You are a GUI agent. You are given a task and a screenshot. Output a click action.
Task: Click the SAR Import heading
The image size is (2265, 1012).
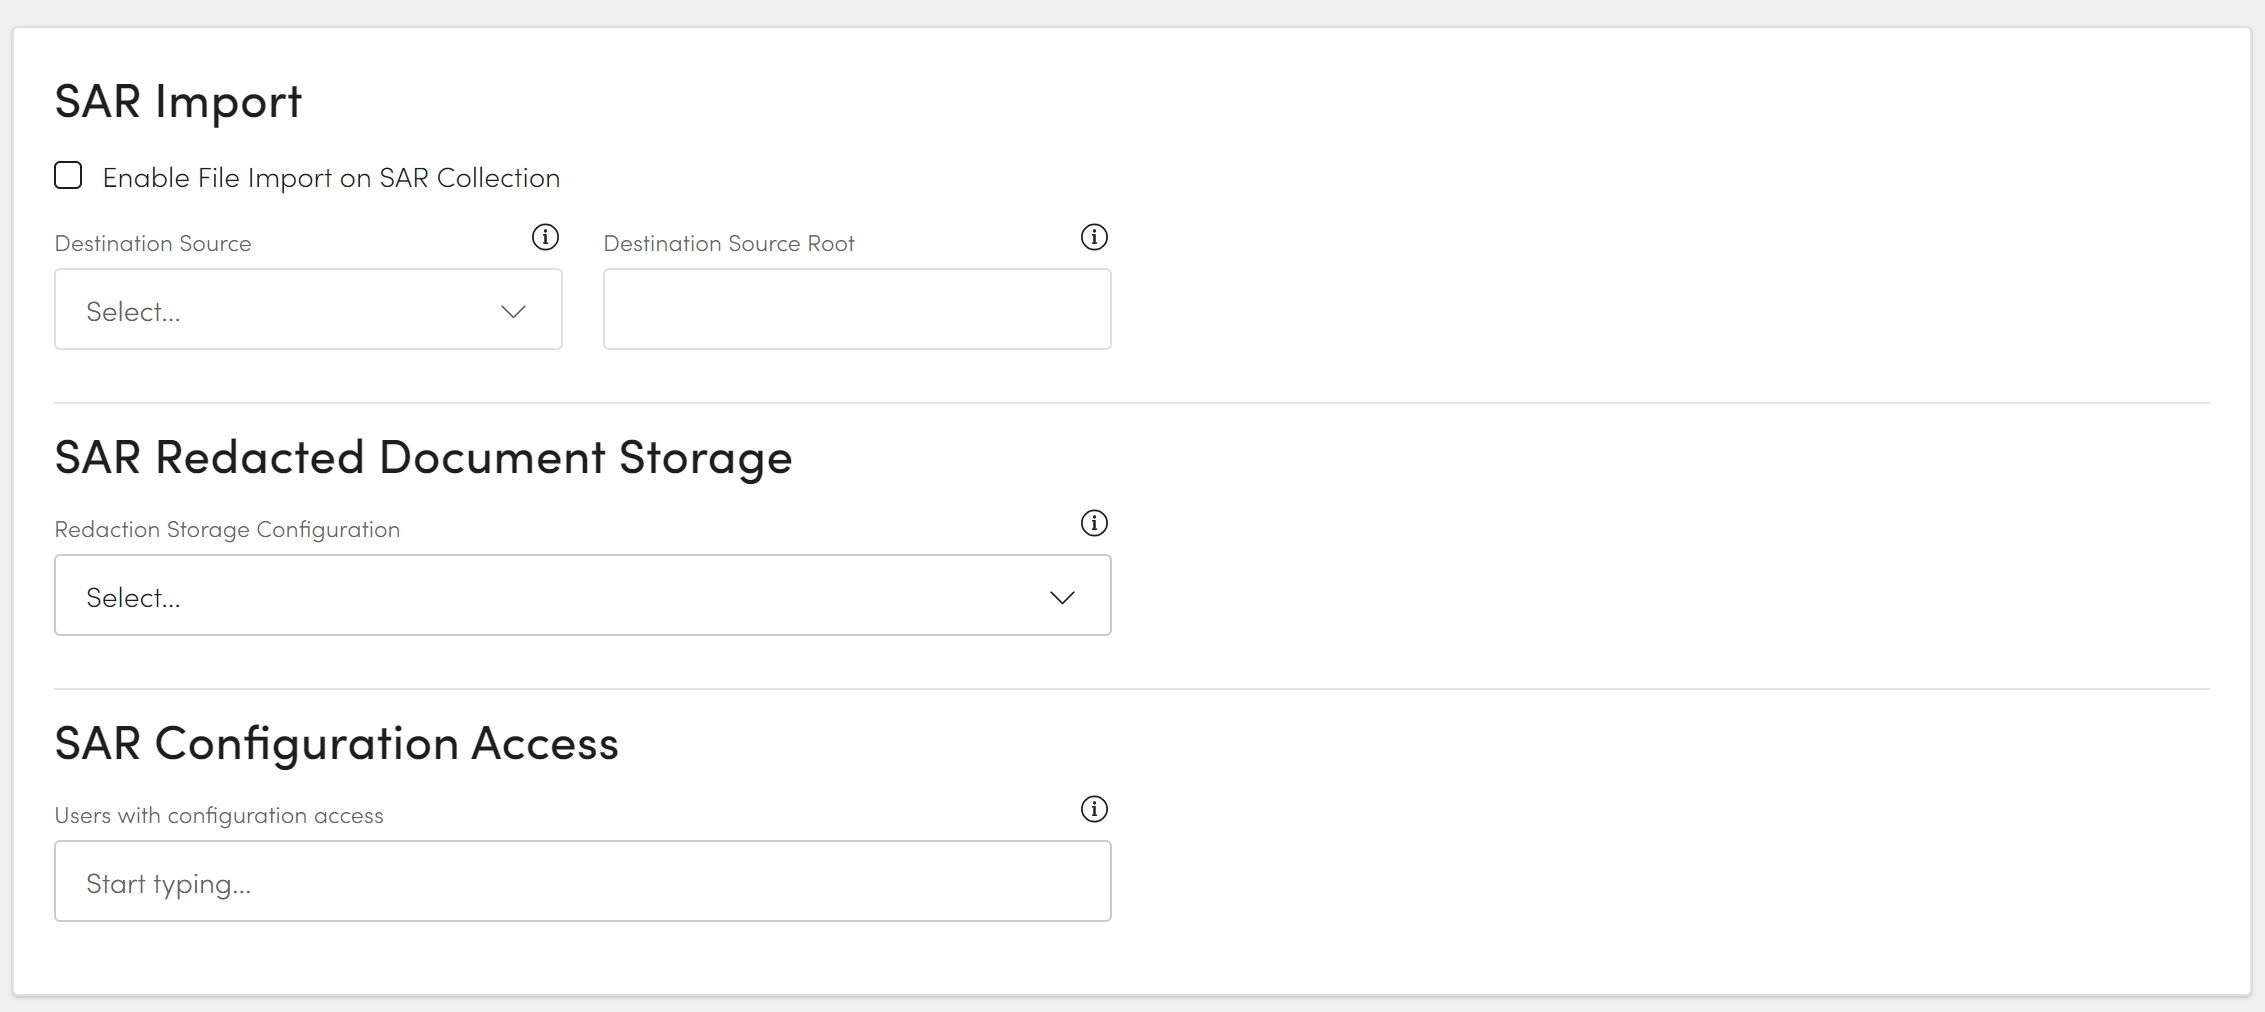point(178,101)
